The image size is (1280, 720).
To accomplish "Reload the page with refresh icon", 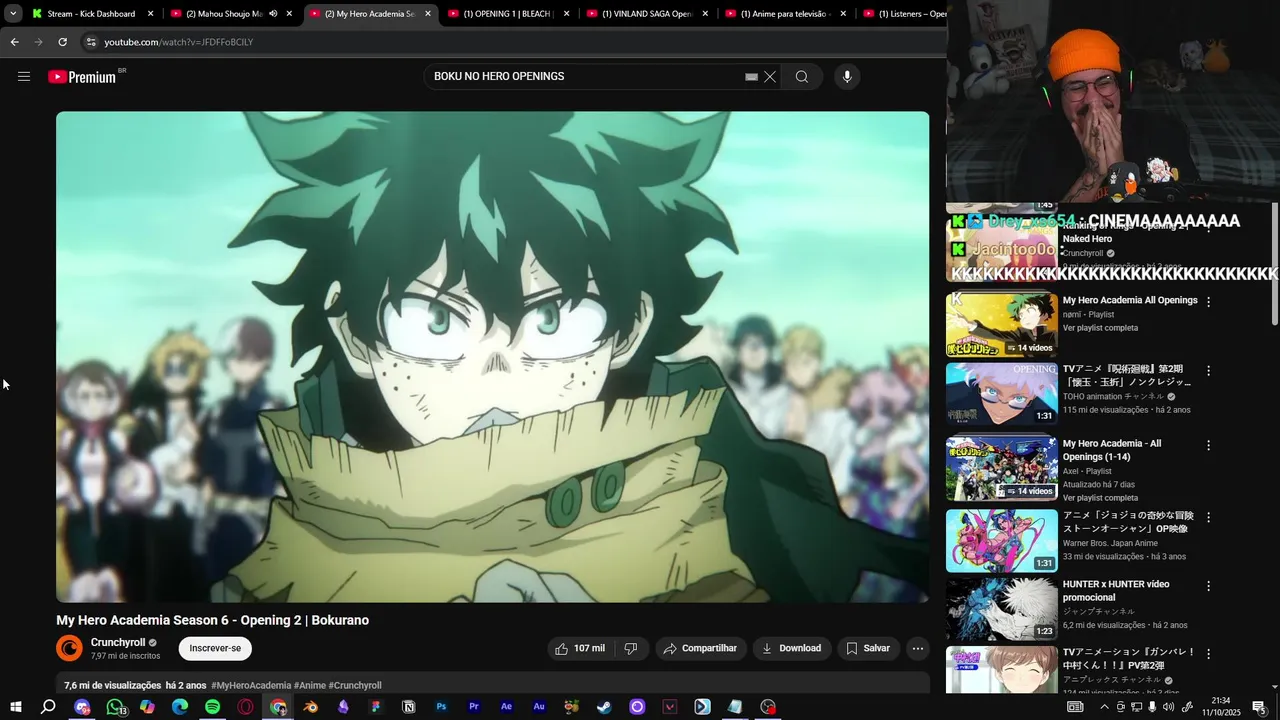I will (62, 42).
